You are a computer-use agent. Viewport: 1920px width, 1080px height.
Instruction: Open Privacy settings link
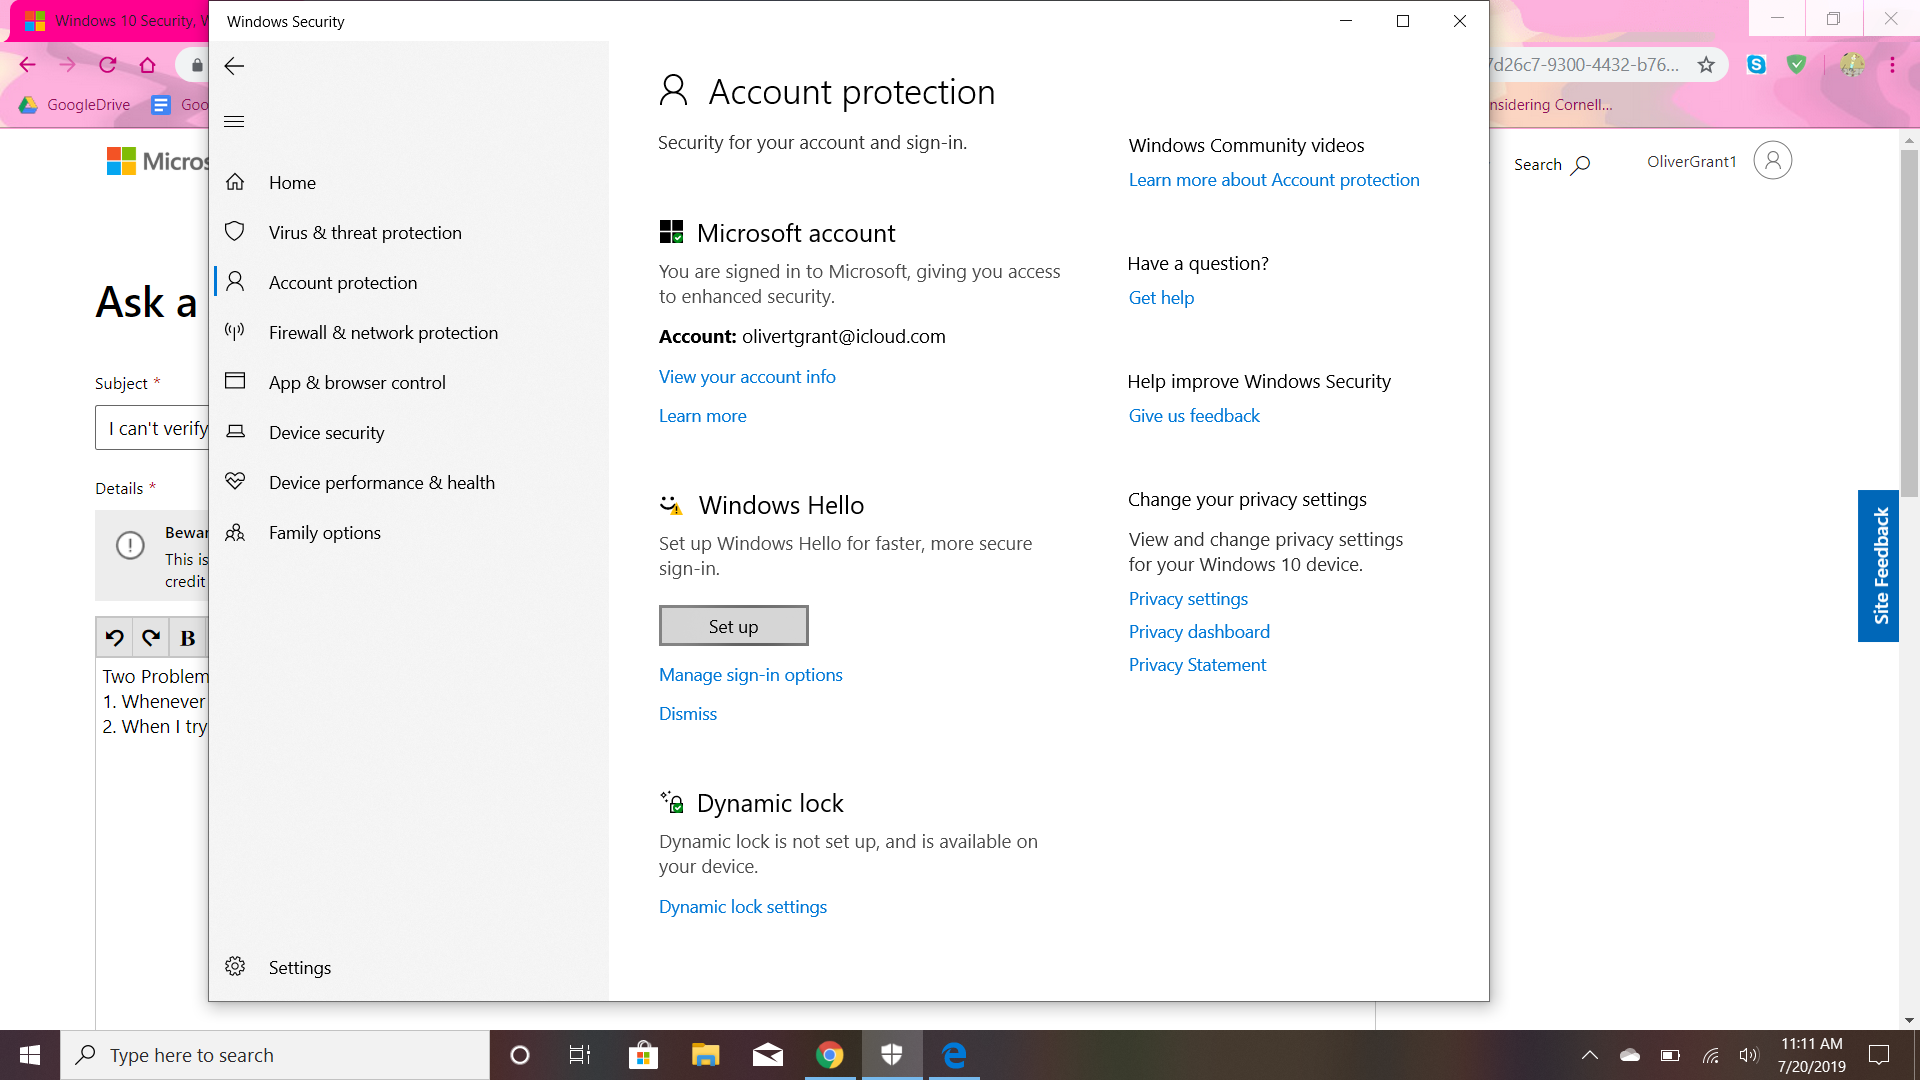[1188, 599]
